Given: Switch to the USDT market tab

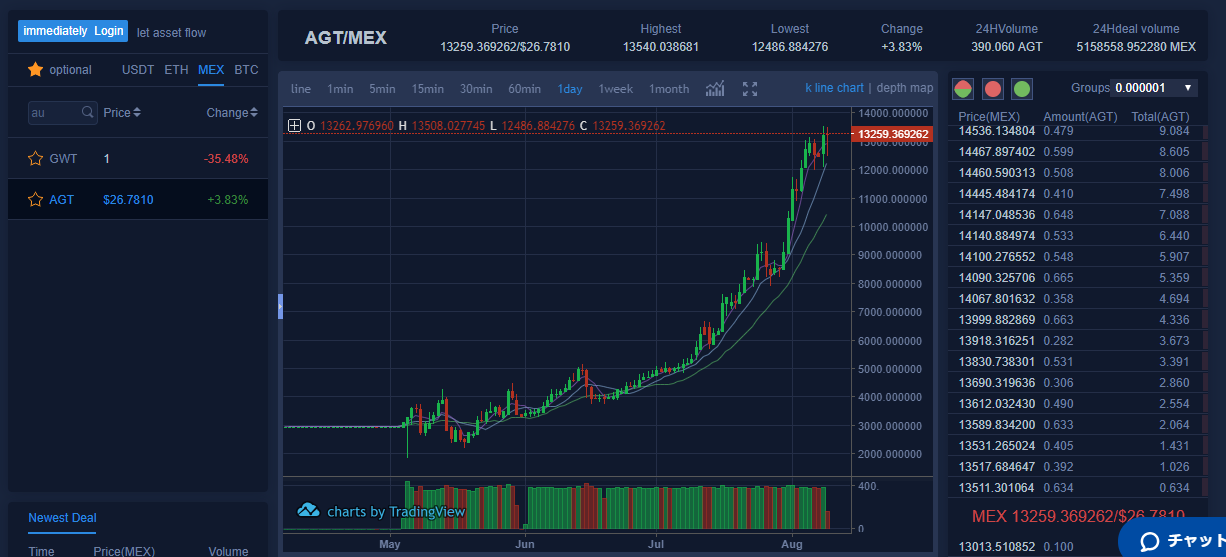Looking at the screenshot, I should [138, 70].
